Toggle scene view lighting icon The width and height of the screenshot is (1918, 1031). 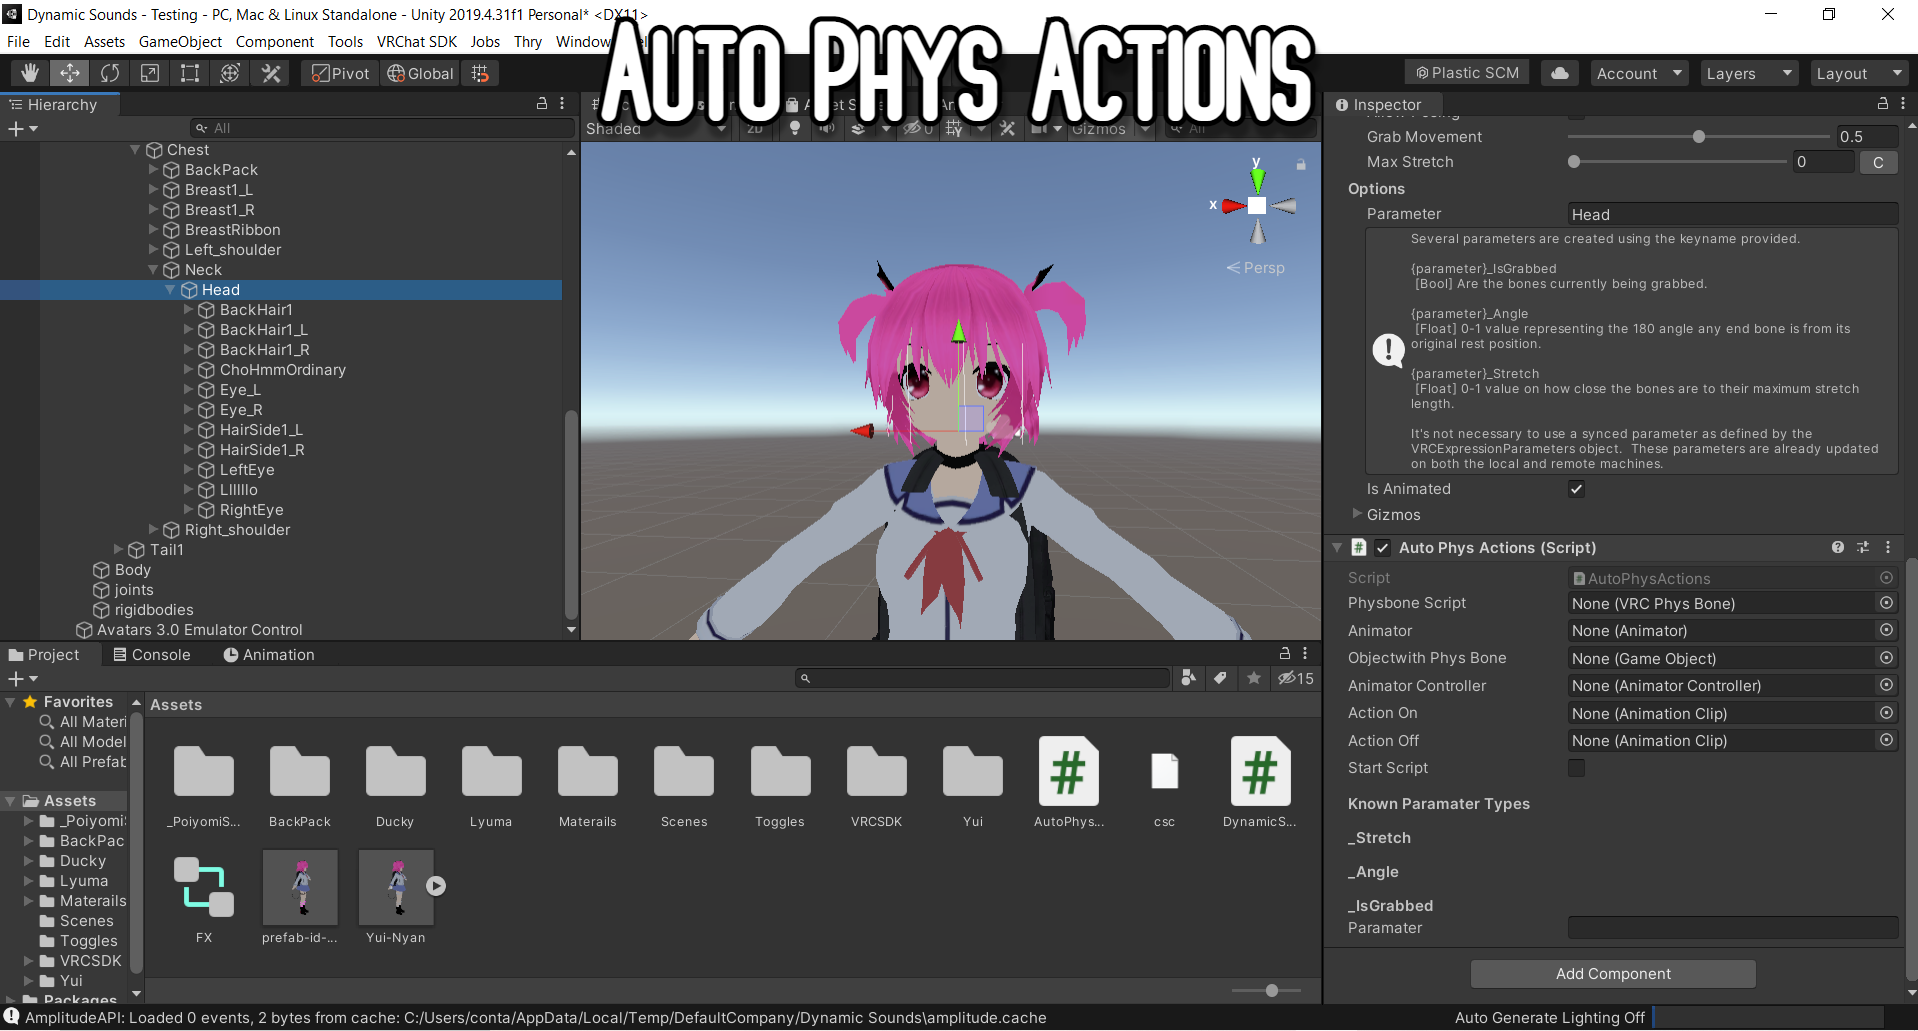[795, 128]
